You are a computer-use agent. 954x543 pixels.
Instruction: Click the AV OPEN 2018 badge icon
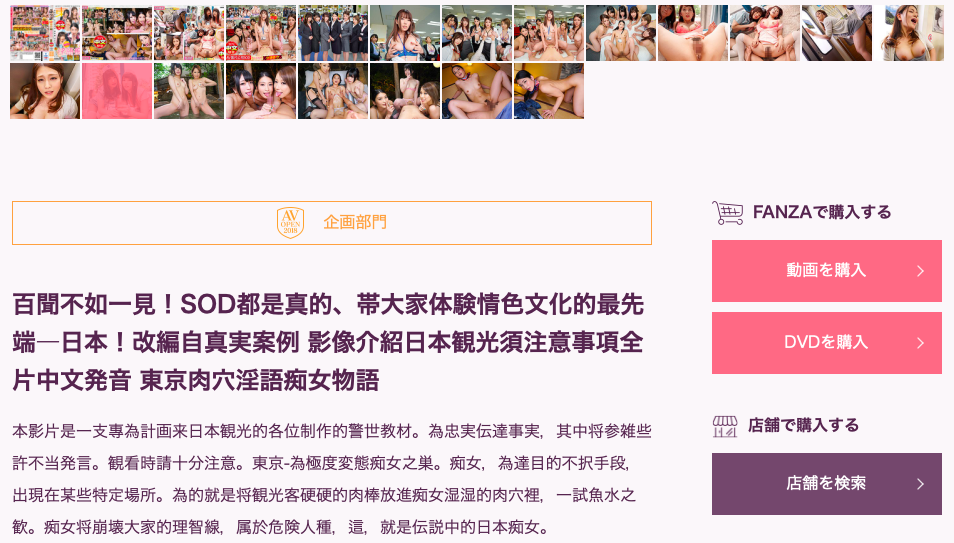click(x=290, y=222)
